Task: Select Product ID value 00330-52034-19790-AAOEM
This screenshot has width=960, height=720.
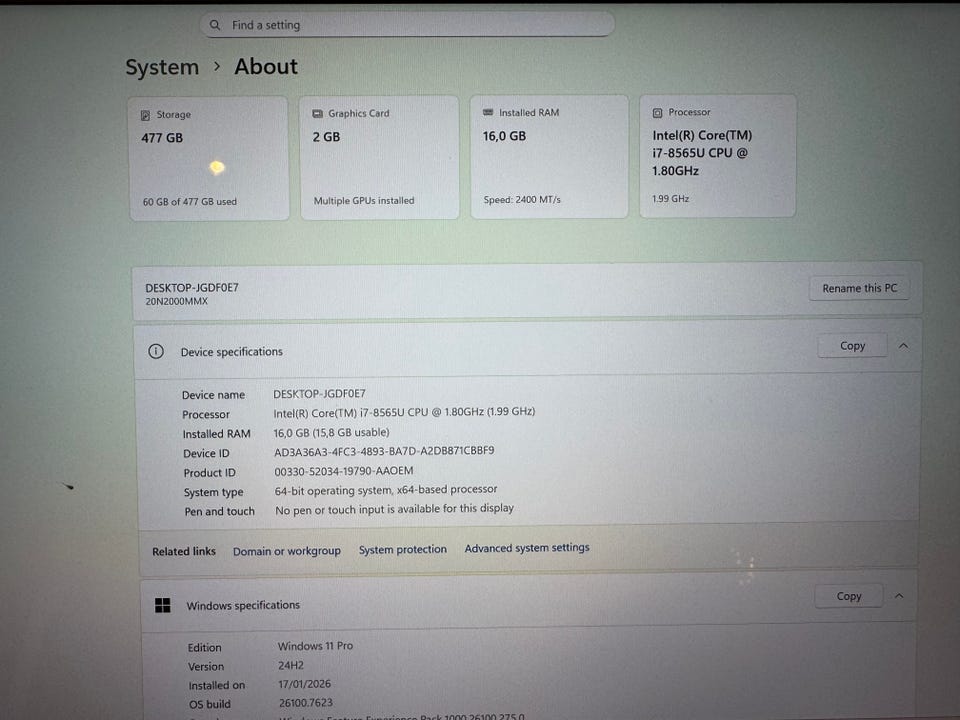Action: coord(343,471)
